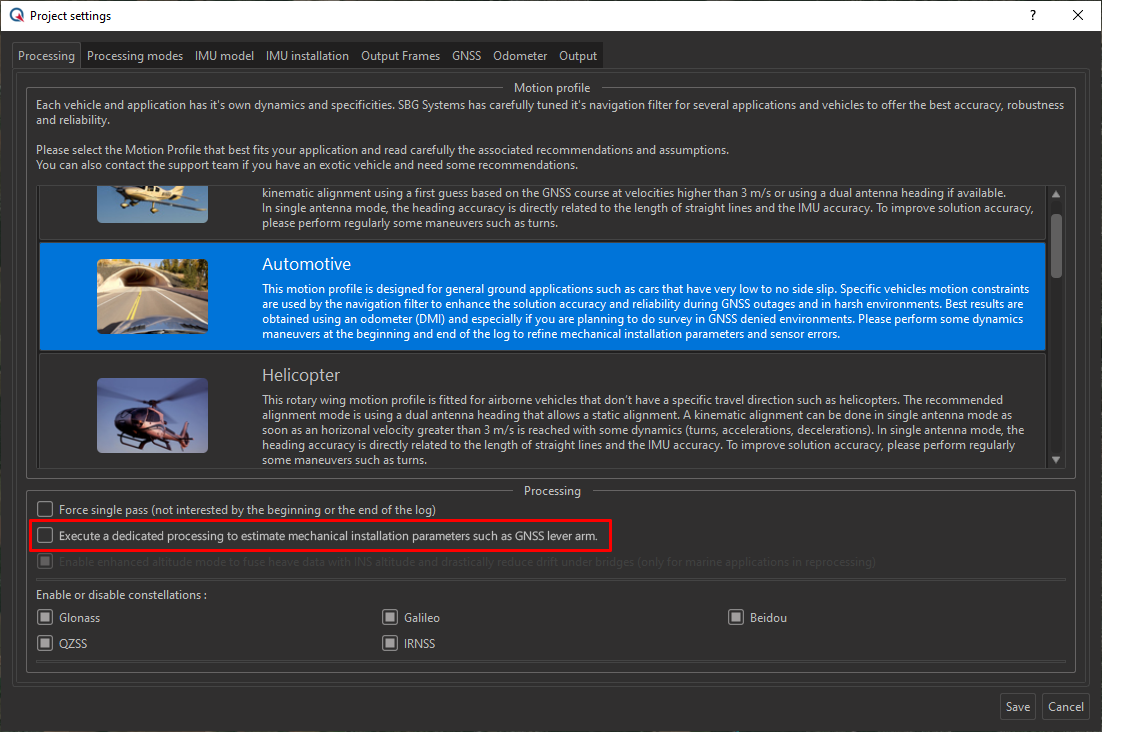This screenshot has height=752, width=1122.
Task: Save the project settings
Action: 1017,706
